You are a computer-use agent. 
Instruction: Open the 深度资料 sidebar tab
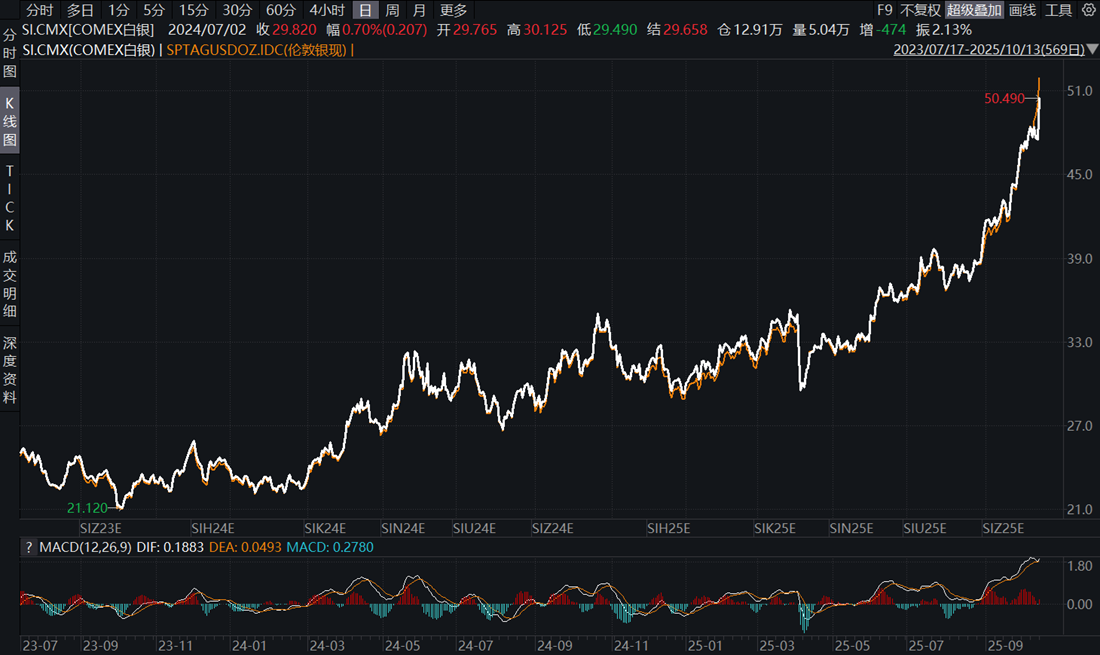coord(10,370)
